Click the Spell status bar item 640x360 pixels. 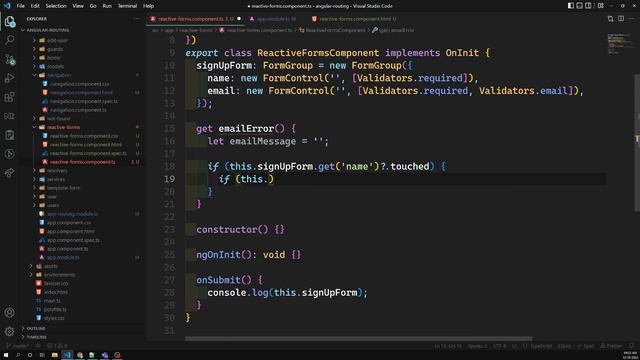tap(586, 346)
